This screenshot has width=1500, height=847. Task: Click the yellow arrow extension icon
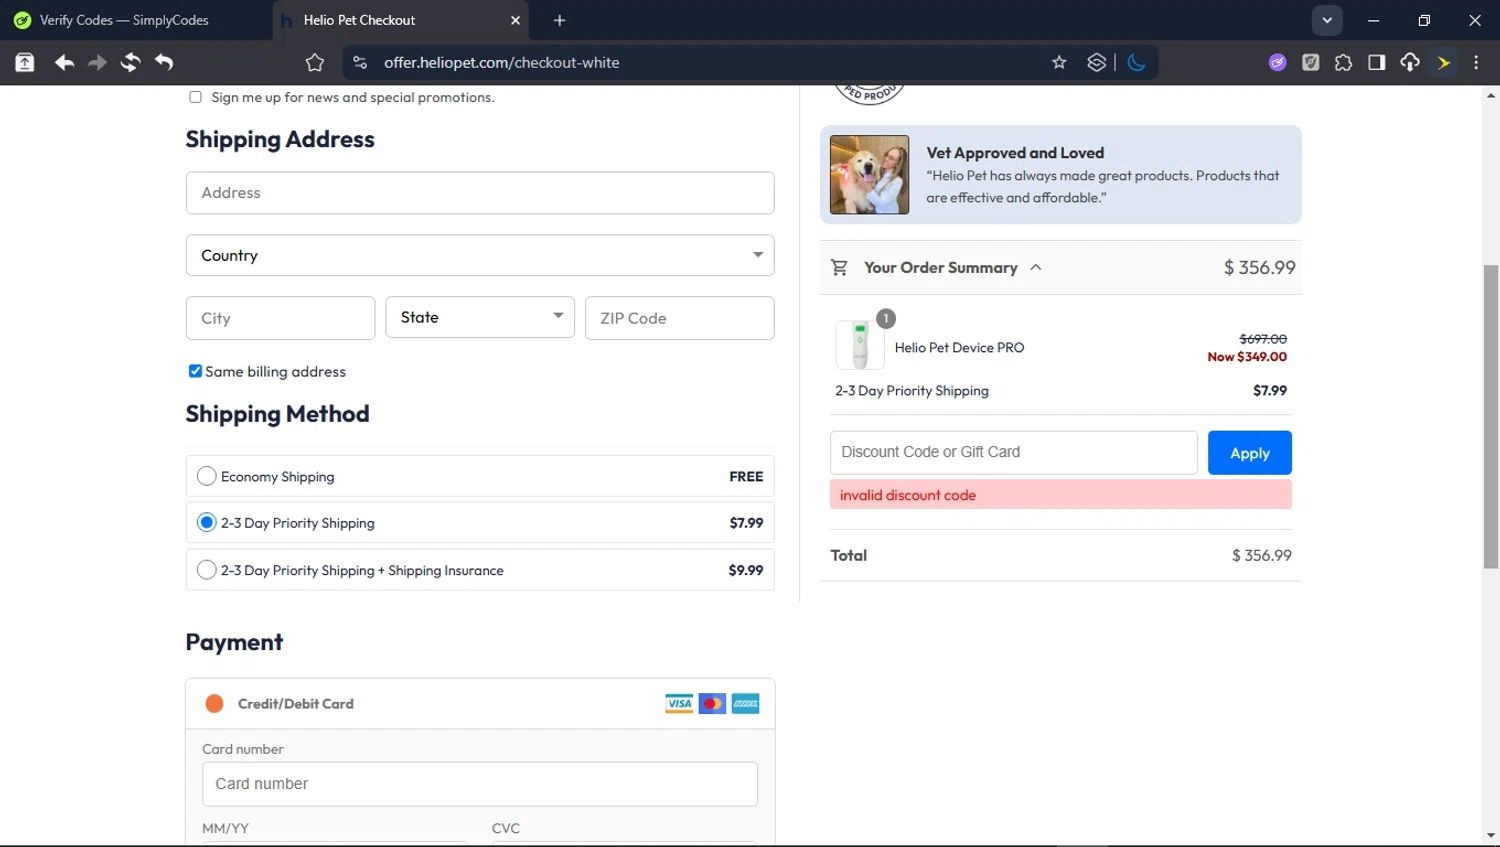(x=1443, y=62)
